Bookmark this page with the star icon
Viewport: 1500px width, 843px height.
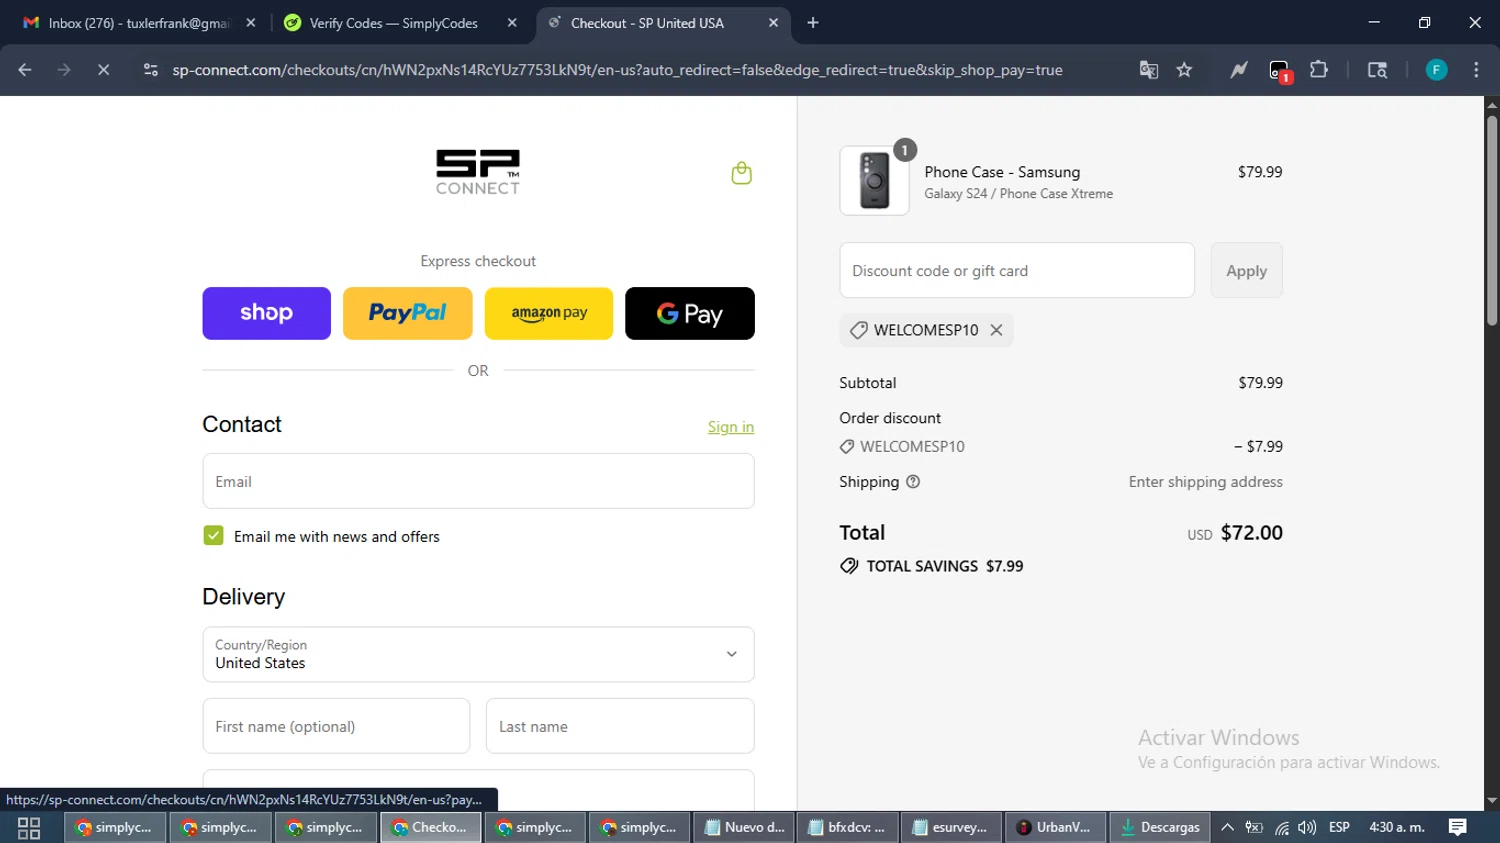coord(1184,70)
